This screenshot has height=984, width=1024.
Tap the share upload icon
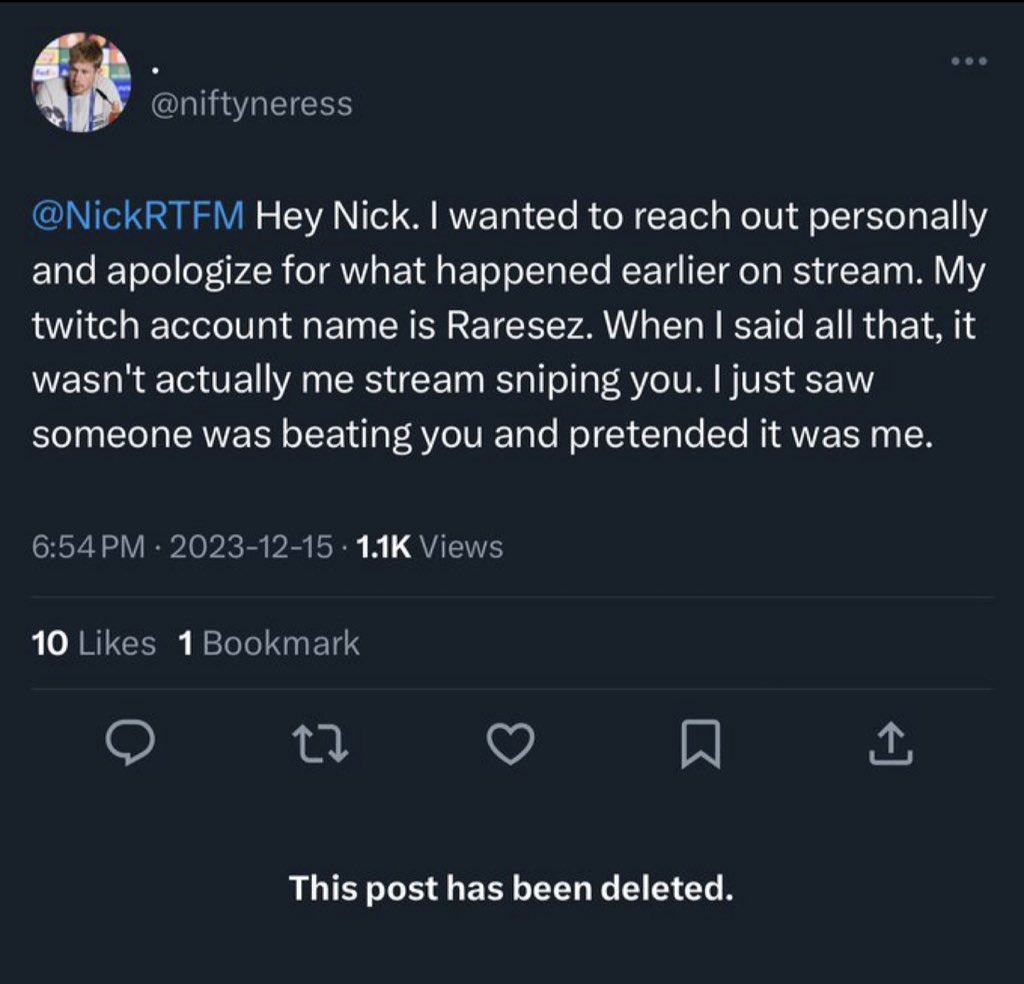point(894,744)
